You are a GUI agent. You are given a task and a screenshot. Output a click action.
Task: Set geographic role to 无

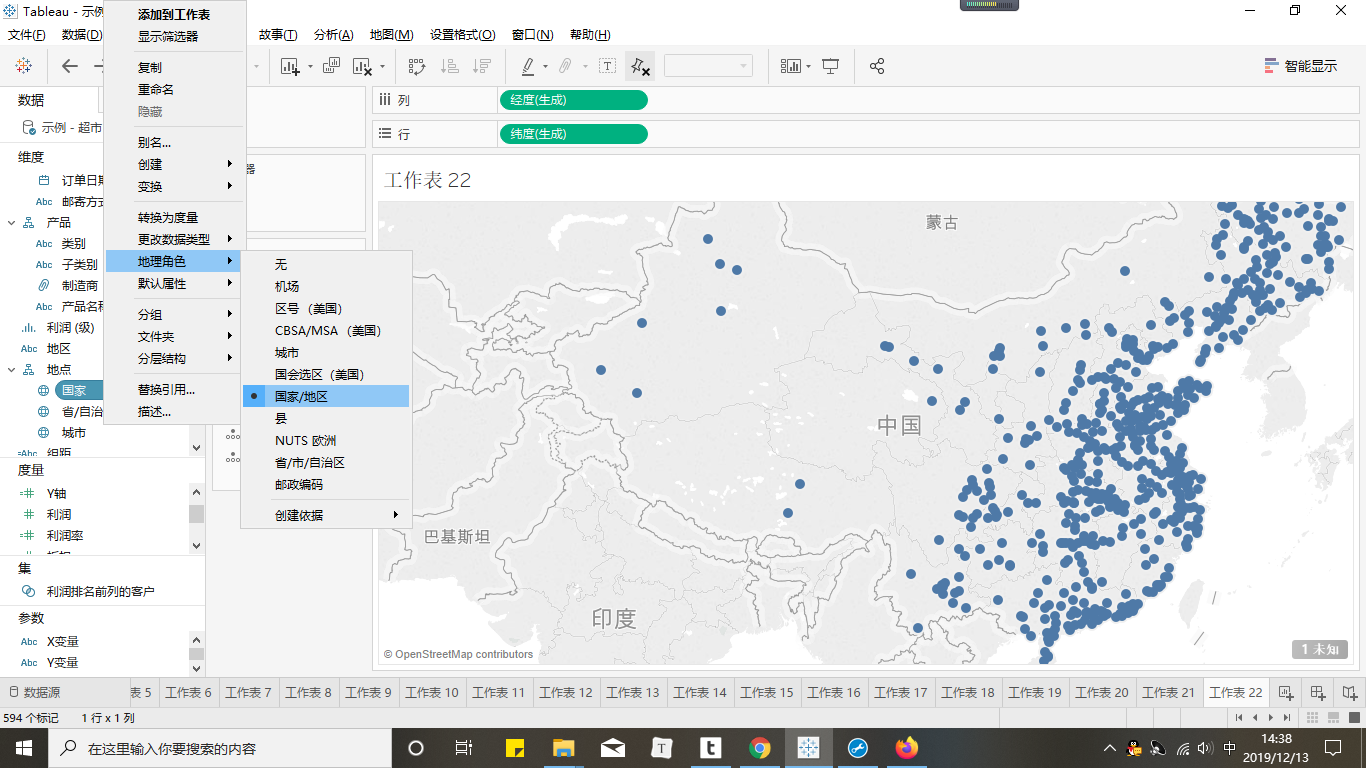pyautogui.click(x=281, y=264)
